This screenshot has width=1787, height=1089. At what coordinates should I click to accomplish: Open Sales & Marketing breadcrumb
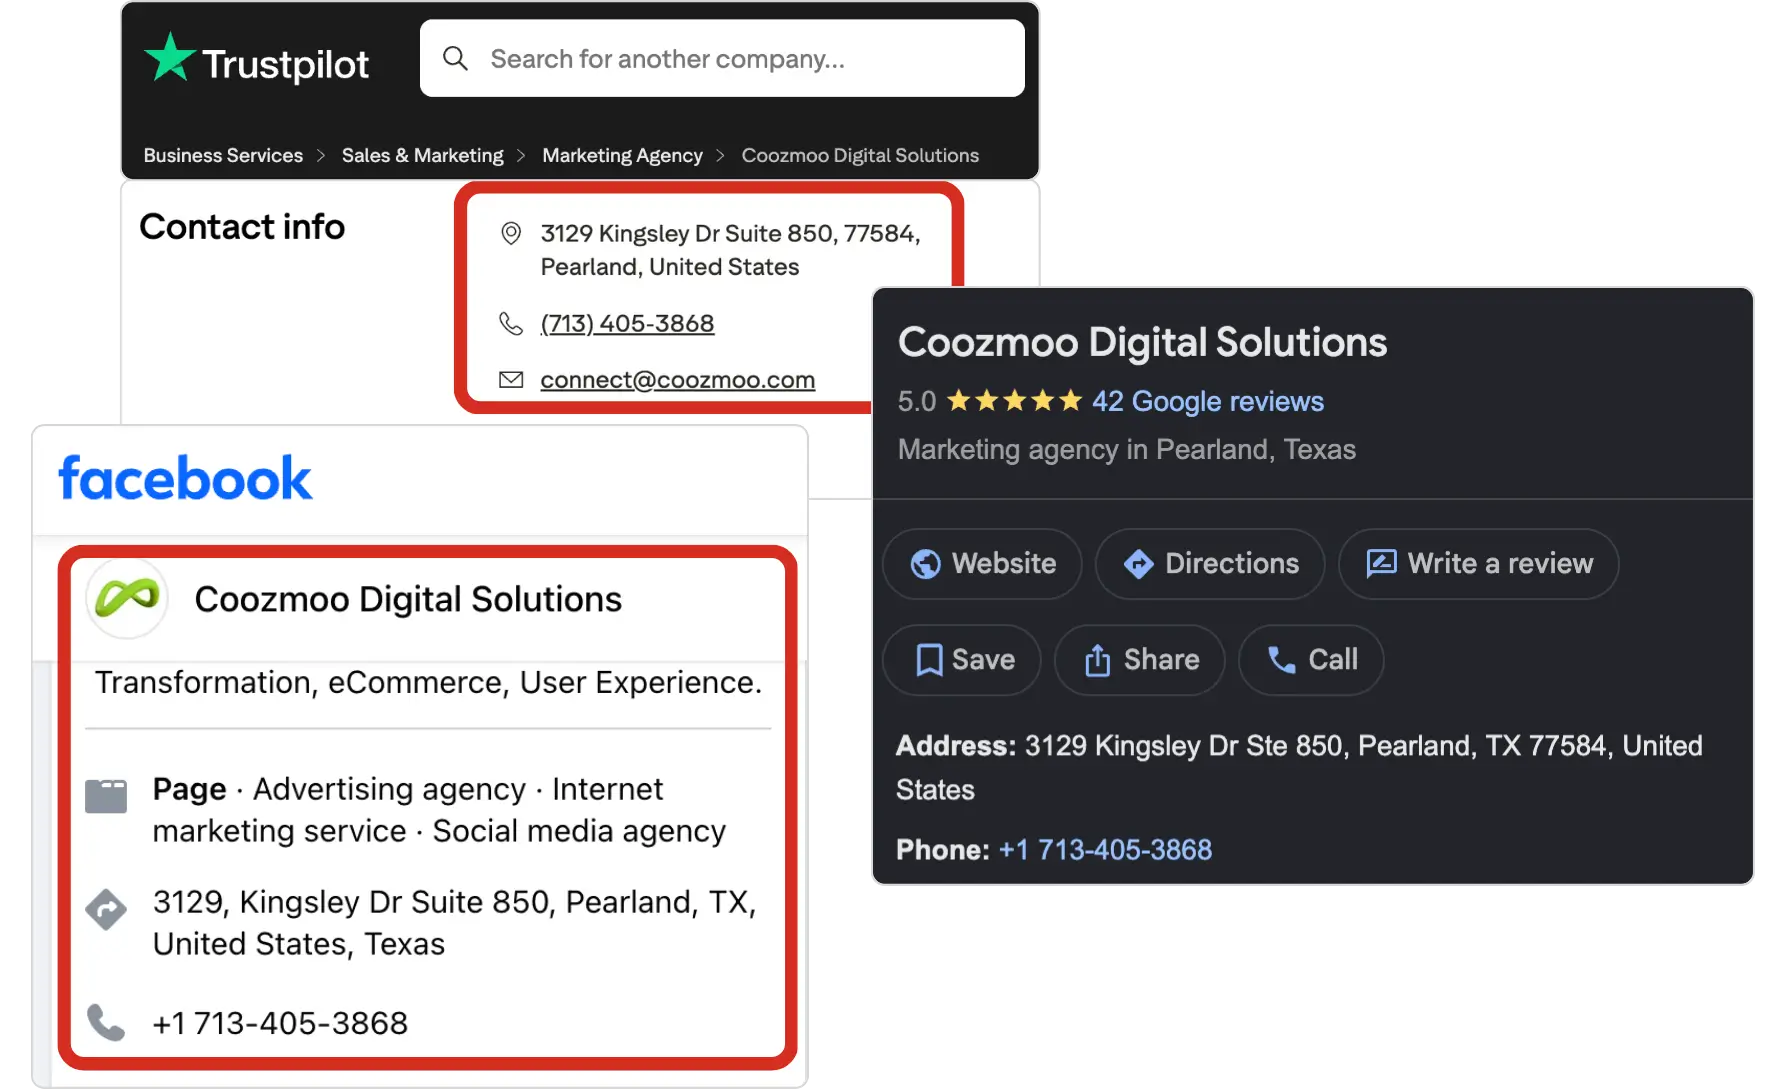click(422, 155)
